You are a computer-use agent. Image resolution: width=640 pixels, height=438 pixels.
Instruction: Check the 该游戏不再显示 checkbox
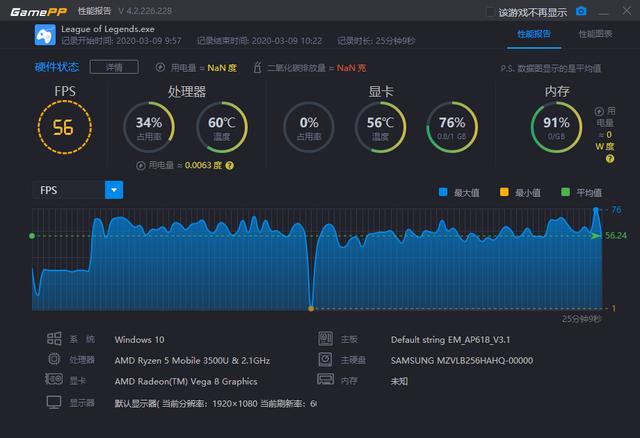pyautogui.click(x=490, y=12)
